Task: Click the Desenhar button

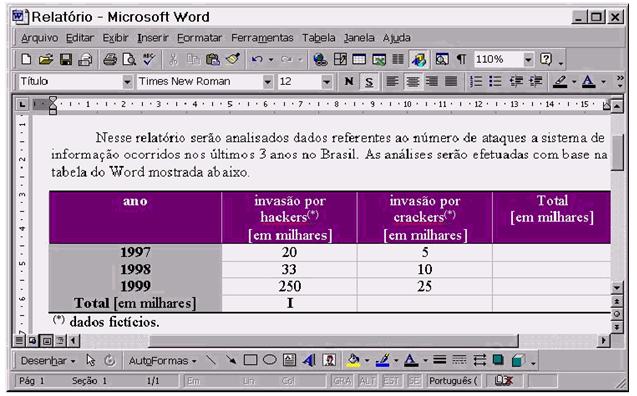Action: [48, 361]
